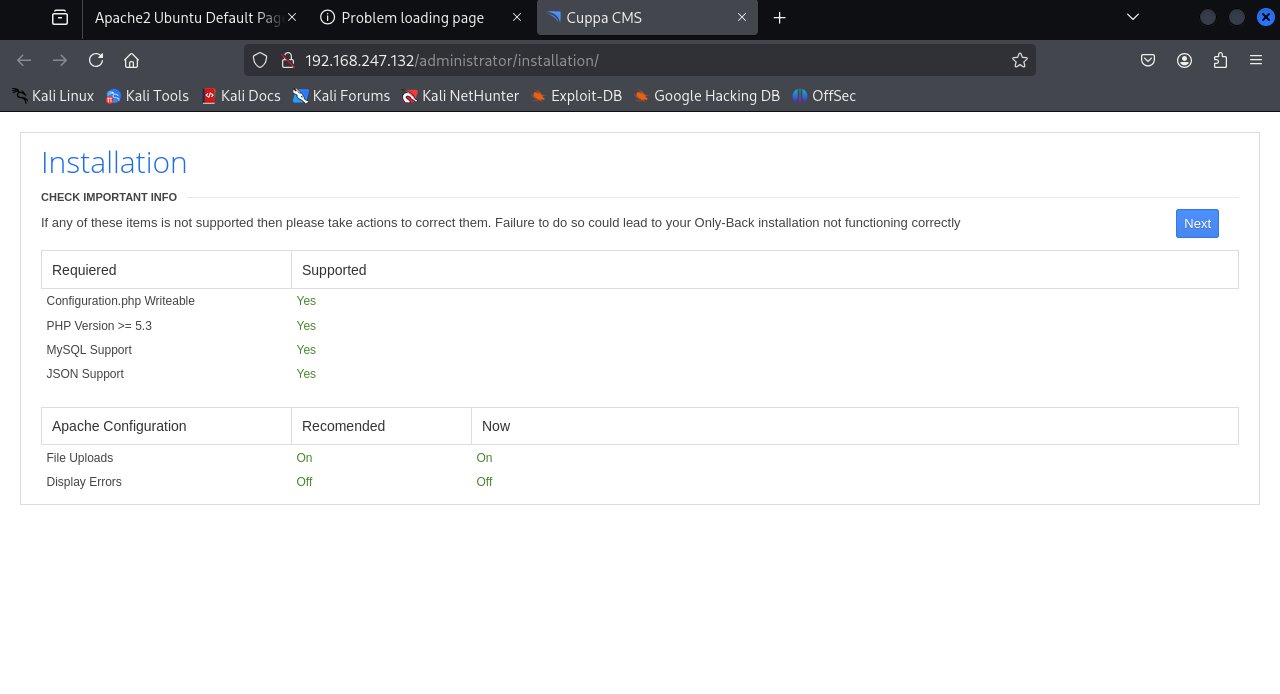Go to the browser home page
The width and height of the screenshot is (1280, 694).
(x=131, y=60)
